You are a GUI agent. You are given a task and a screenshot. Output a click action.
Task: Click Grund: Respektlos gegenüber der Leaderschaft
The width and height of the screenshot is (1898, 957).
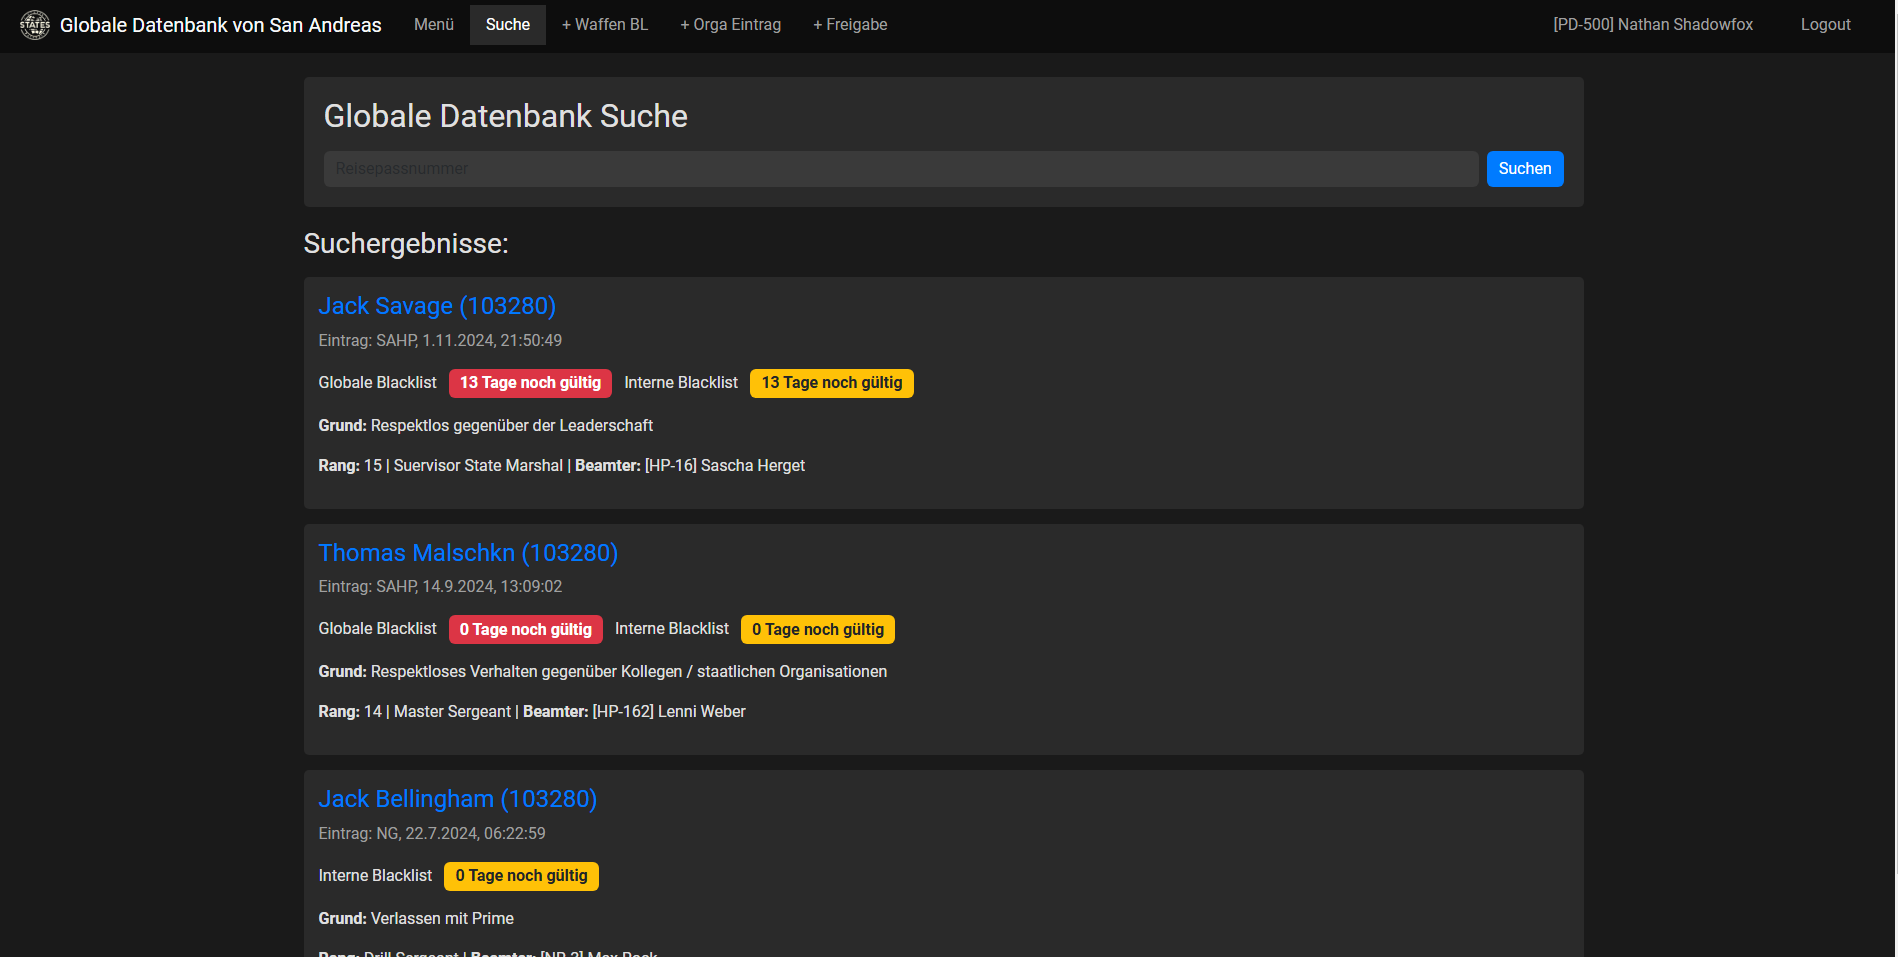[x=486, y=426]
